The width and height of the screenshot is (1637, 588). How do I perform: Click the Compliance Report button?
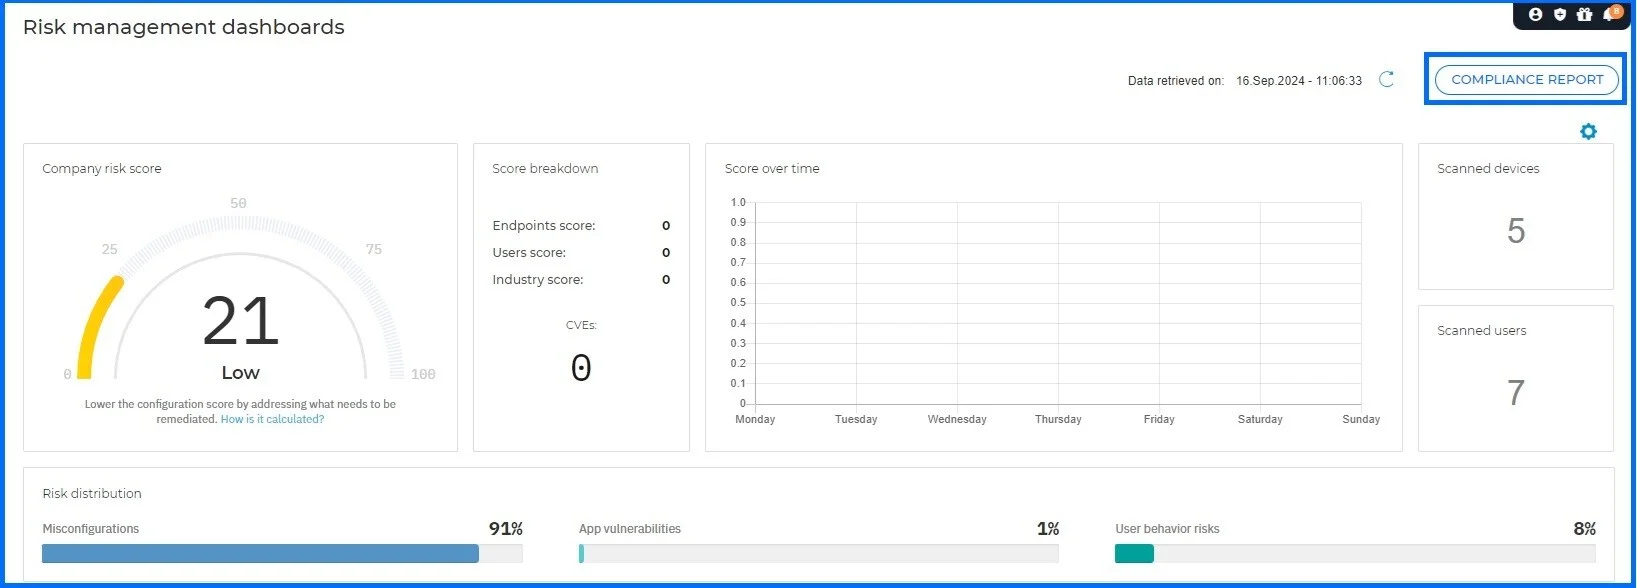(x=1526, y=80)
